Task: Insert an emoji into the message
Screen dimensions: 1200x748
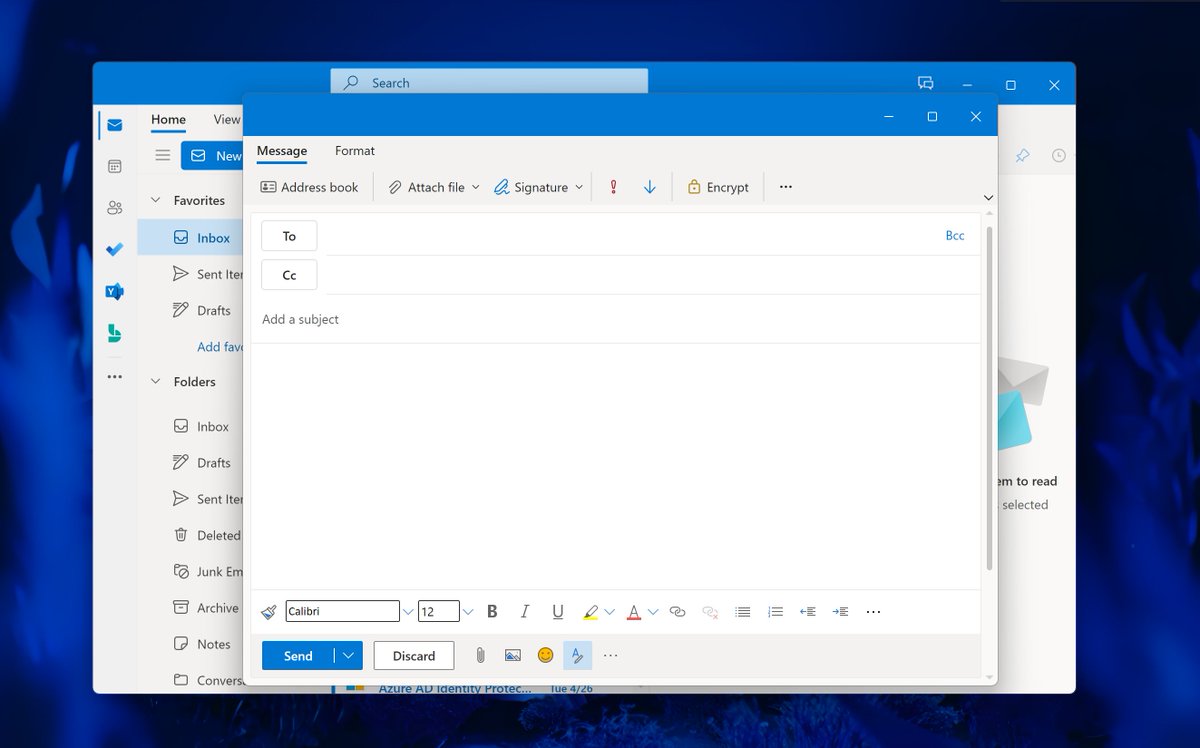Action: click(545, 655)
